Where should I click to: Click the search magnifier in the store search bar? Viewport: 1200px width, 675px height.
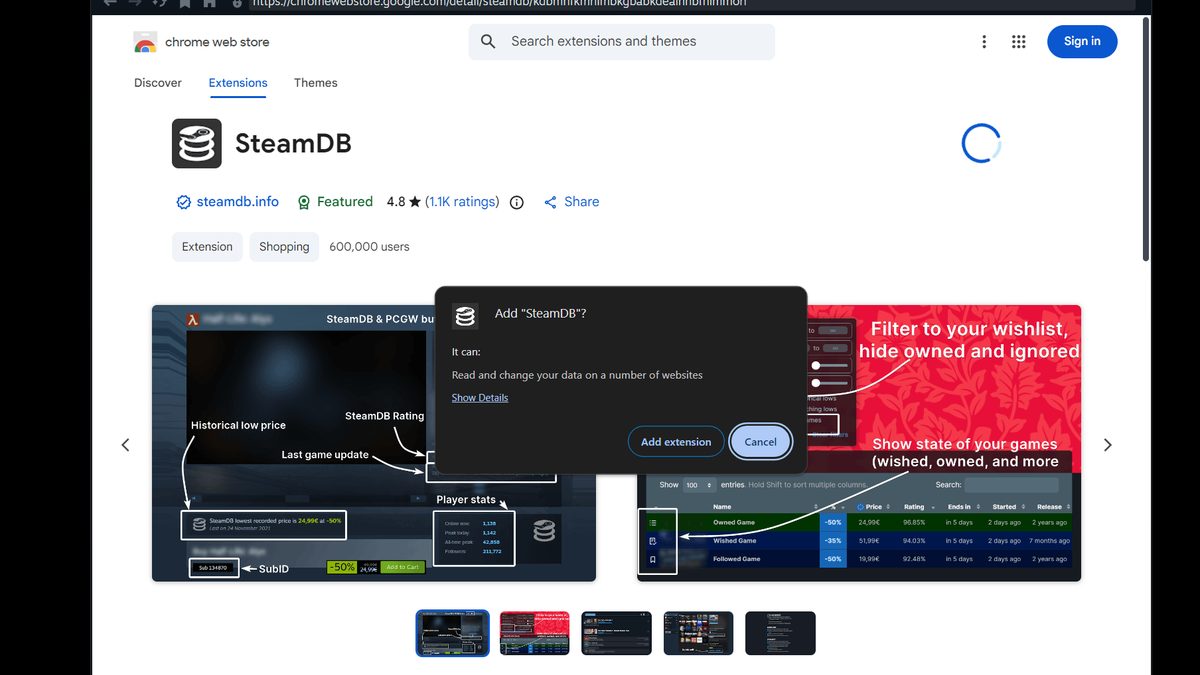487,41
